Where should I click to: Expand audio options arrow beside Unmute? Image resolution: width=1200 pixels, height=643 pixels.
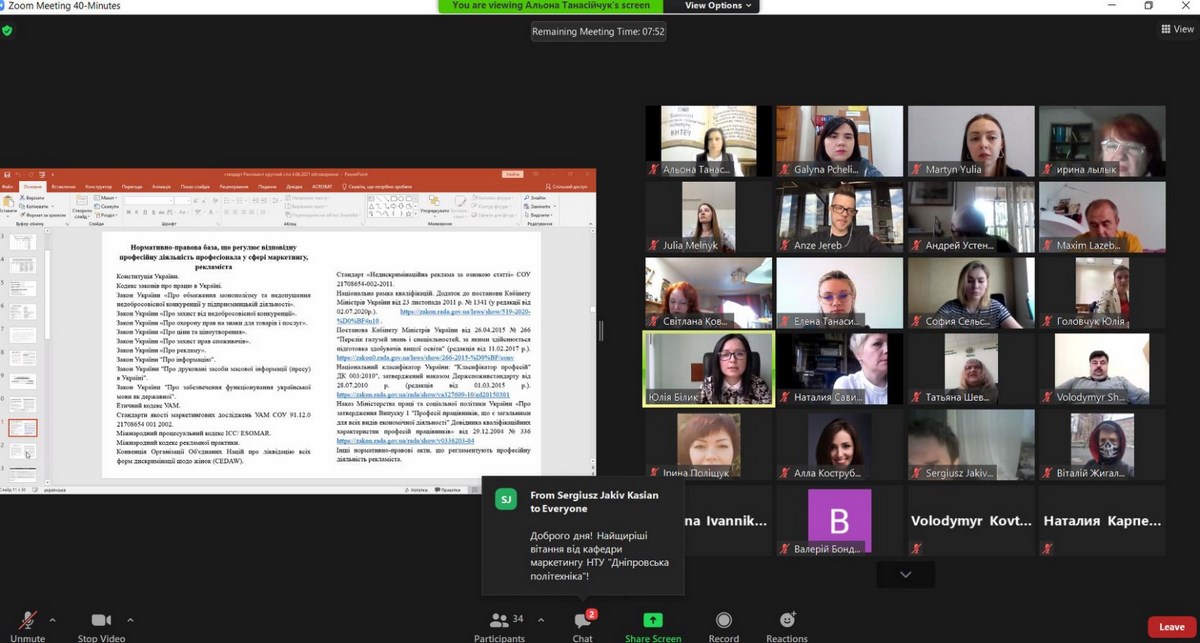[x=53, y=619]
